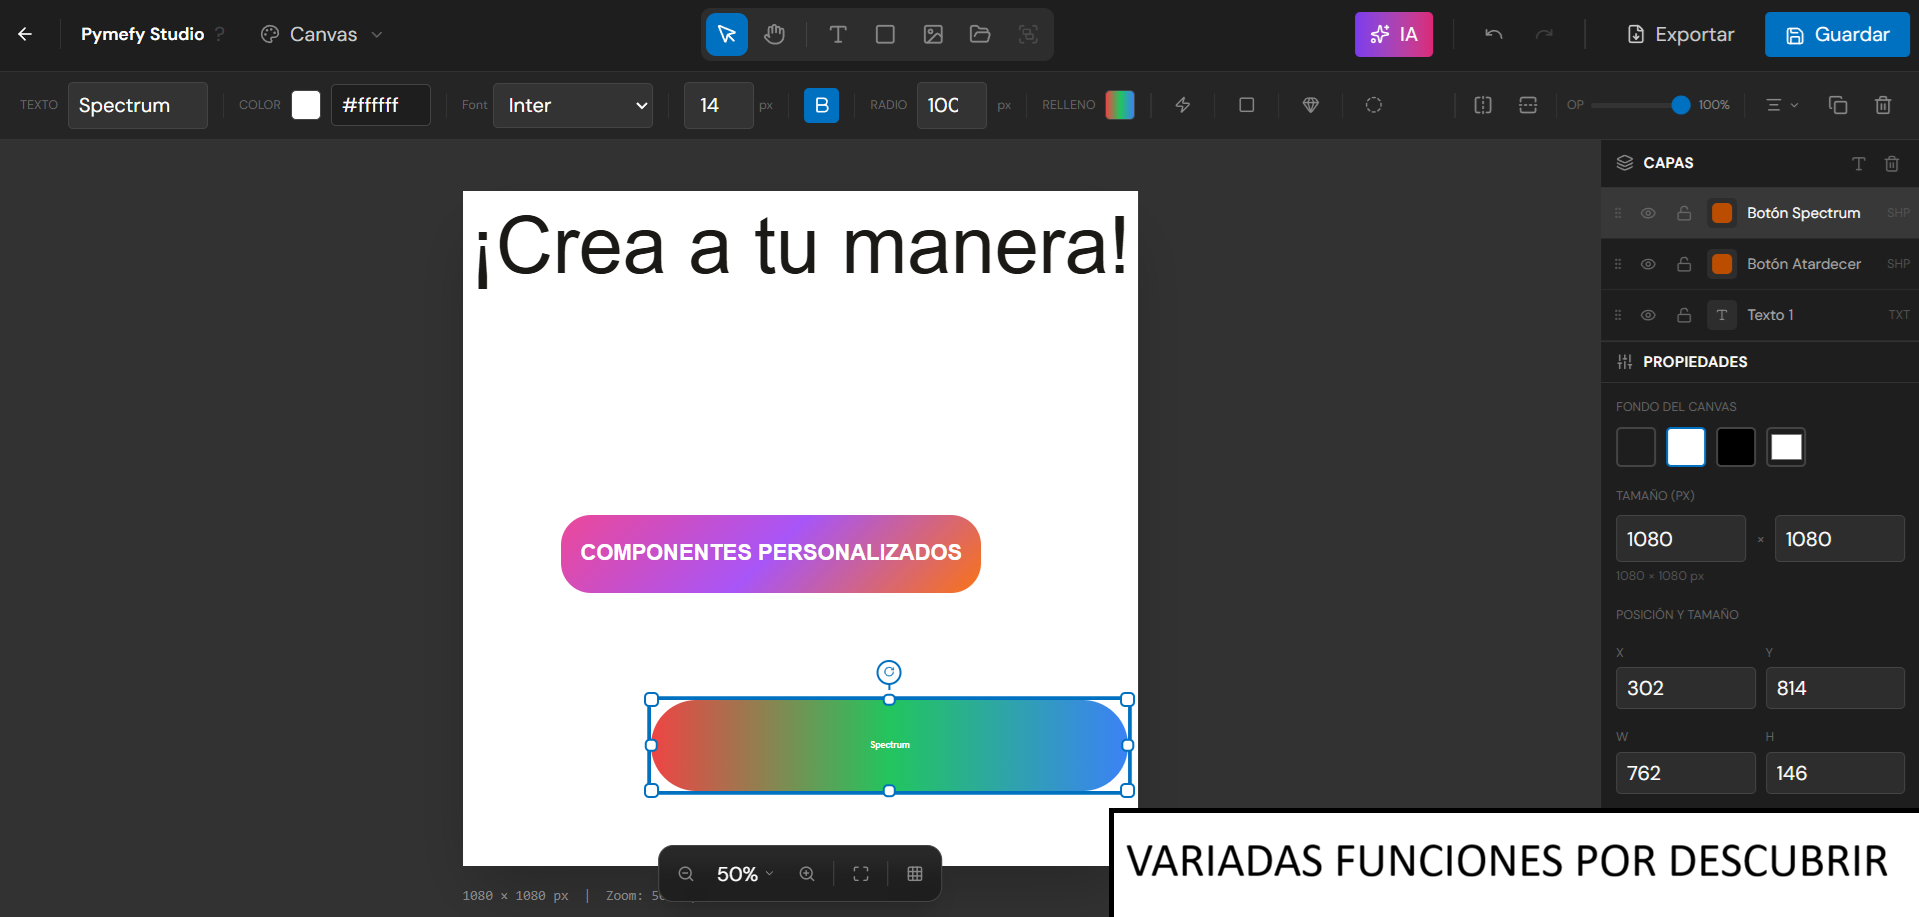Screen dimensions: 1919x917
Task: Lock the Texto 1 layer
Action: point(1684,315)
